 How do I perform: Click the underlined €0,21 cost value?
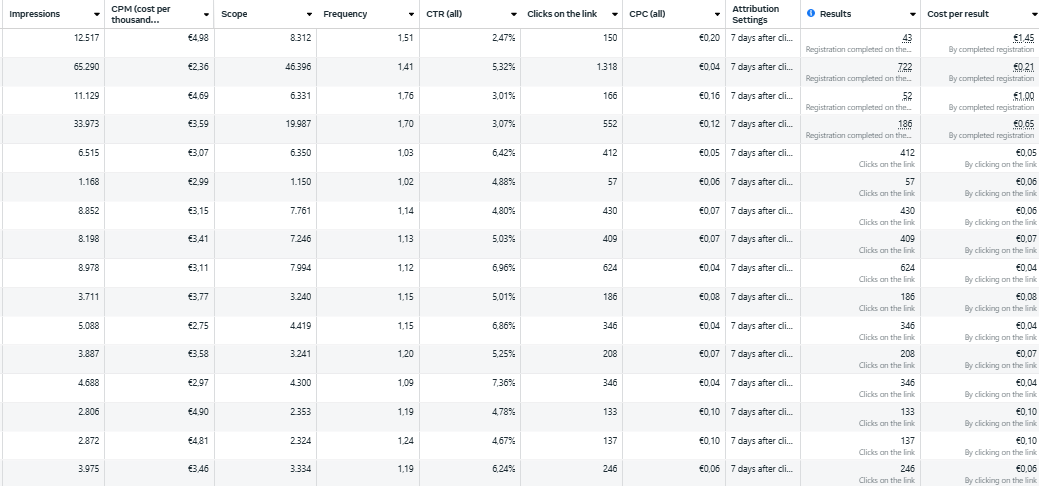(x=1023, y=66)
